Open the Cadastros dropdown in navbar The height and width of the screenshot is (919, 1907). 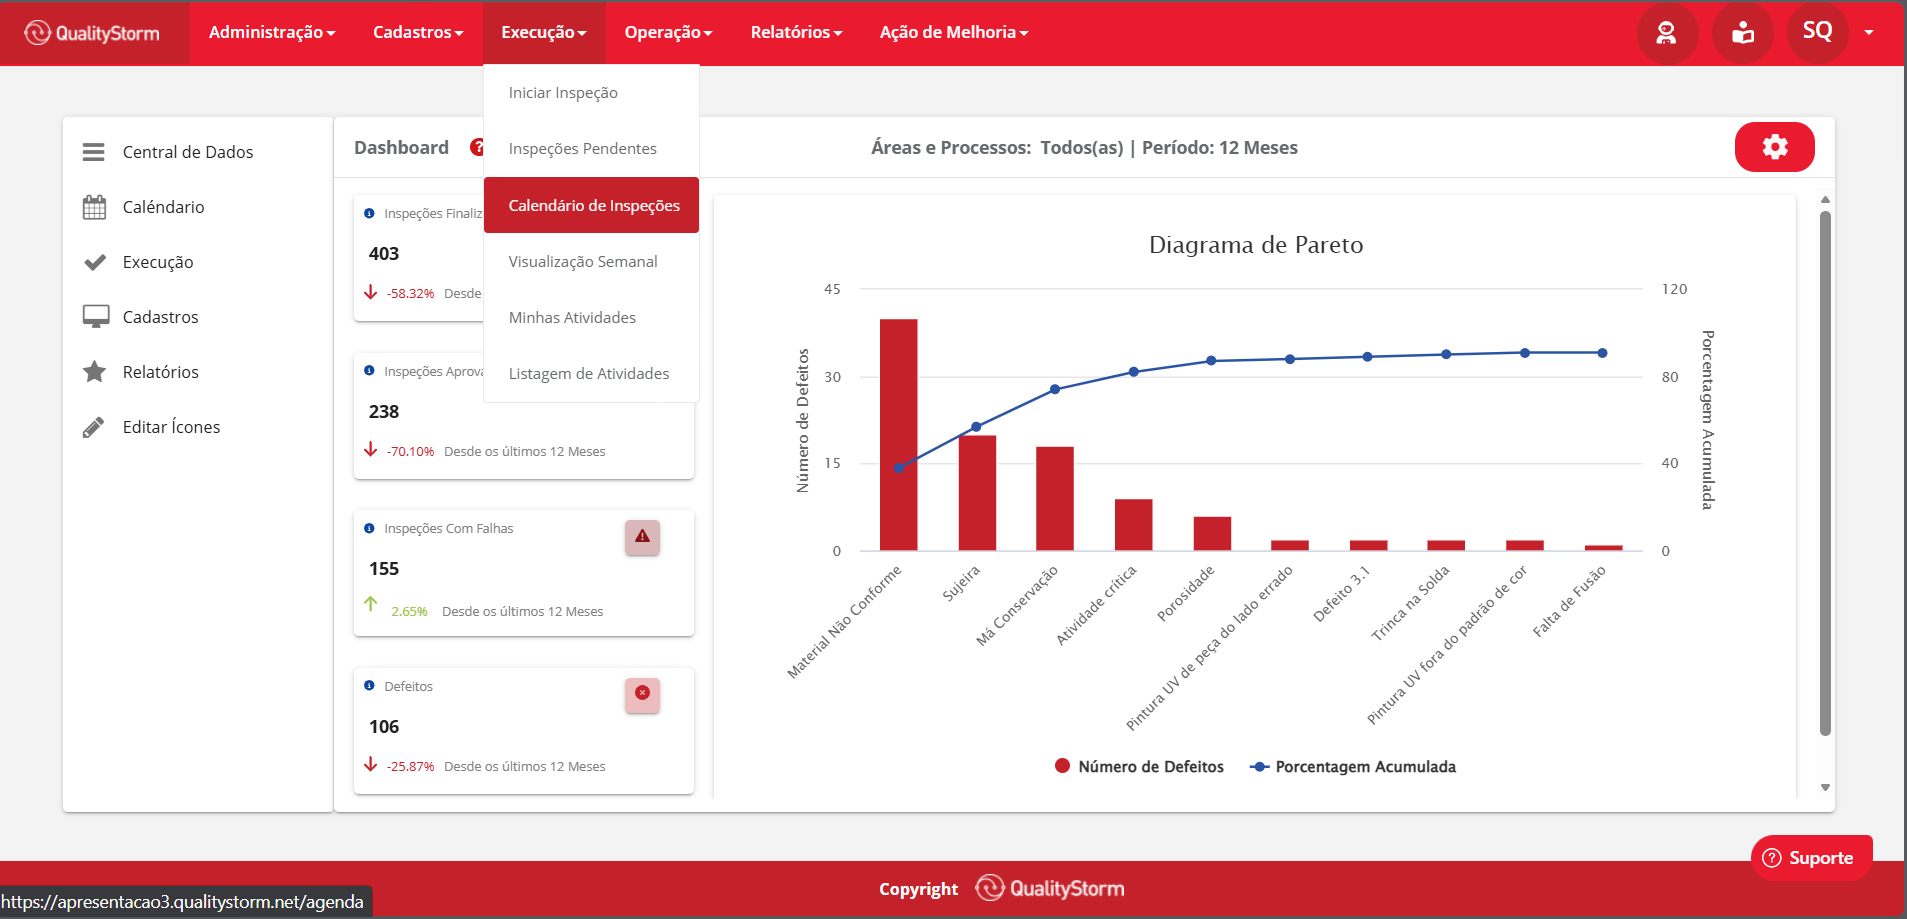coord(418,33)
